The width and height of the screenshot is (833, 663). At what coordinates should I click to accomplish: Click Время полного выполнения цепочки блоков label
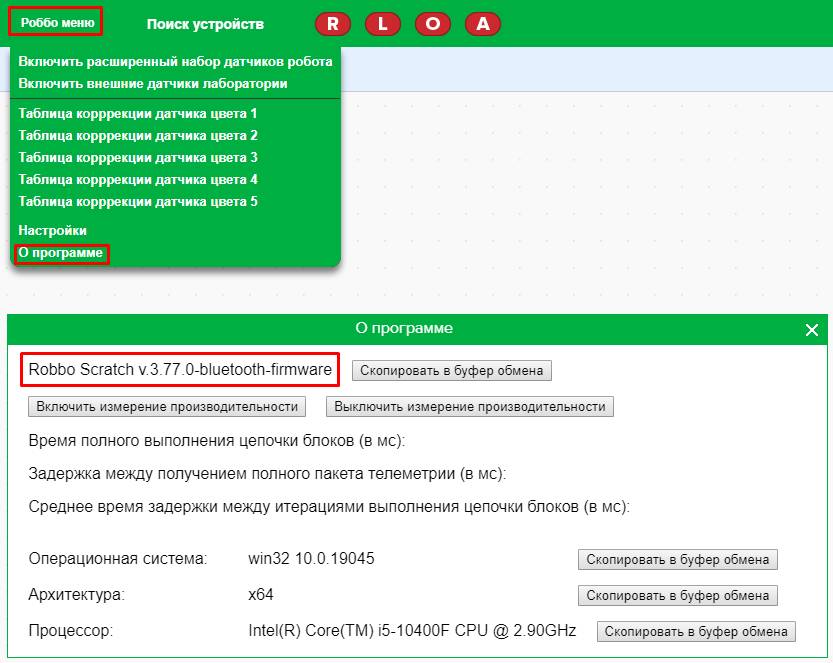pyautogui.click(x=216, y=440)
